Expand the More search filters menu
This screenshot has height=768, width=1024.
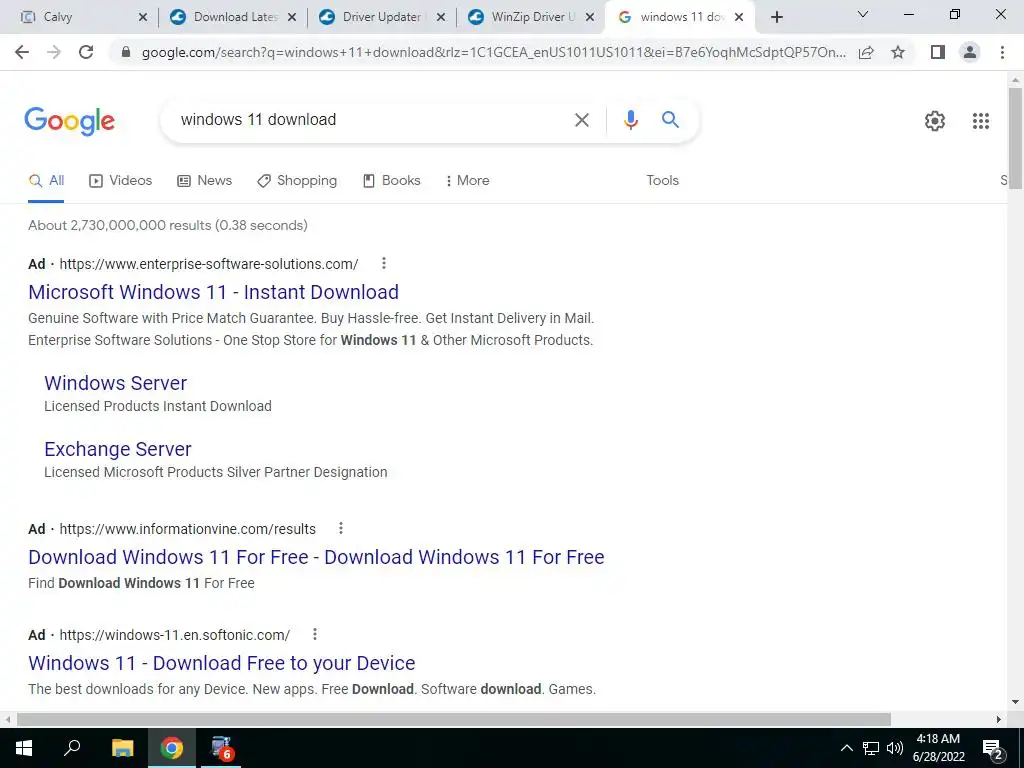coord(468,180)
